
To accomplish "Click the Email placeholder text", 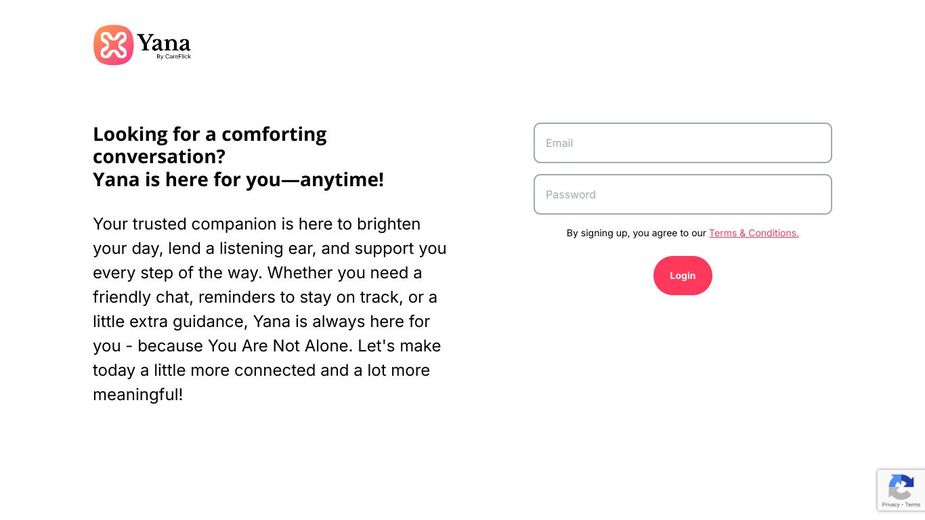I will point(559,143).
